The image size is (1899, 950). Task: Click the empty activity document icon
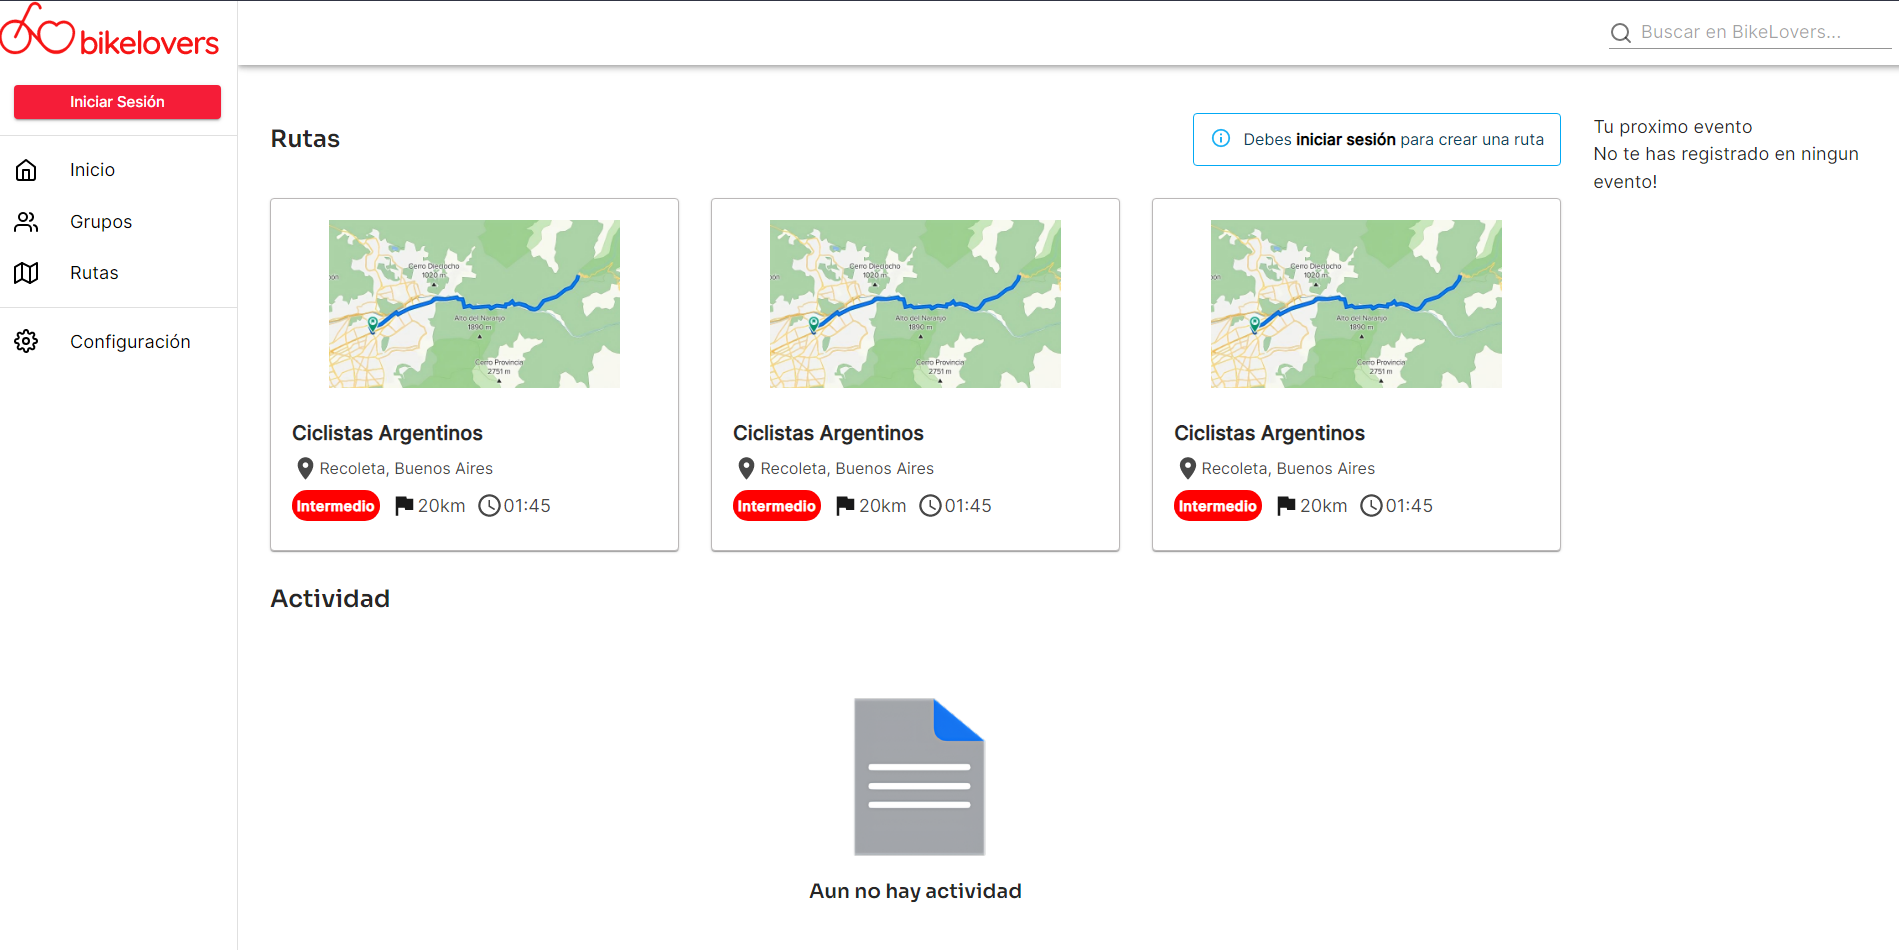click(919, 777)
